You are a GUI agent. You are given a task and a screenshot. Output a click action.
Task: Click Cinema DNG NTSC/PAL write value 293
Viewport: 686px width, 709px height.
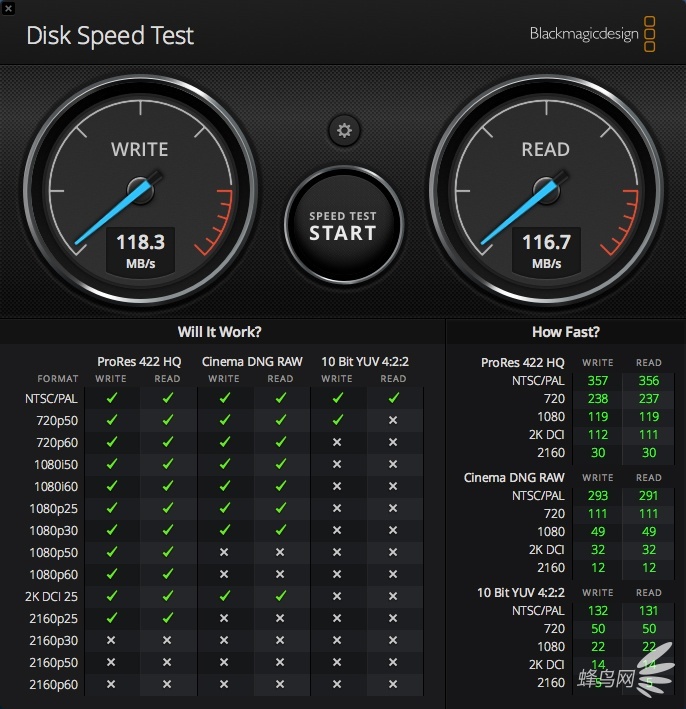tap(598, 496)
